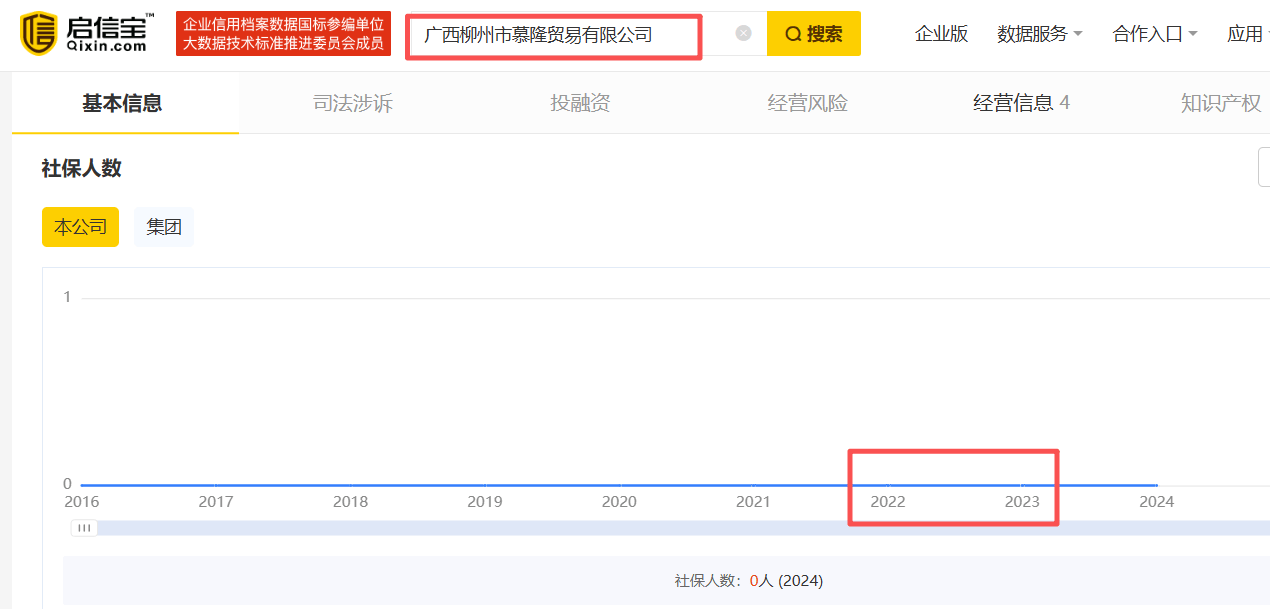The height and width of the screenshot is (609, 1270).
Task: Select the 本公司 toggle option
Action: [x=80, y=227]
